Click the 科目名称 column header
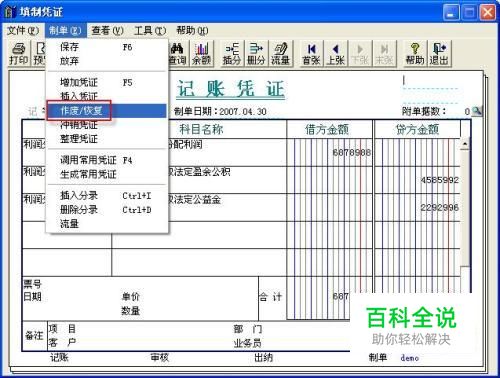This screenshot has height=378, width=500. point(201,129)
